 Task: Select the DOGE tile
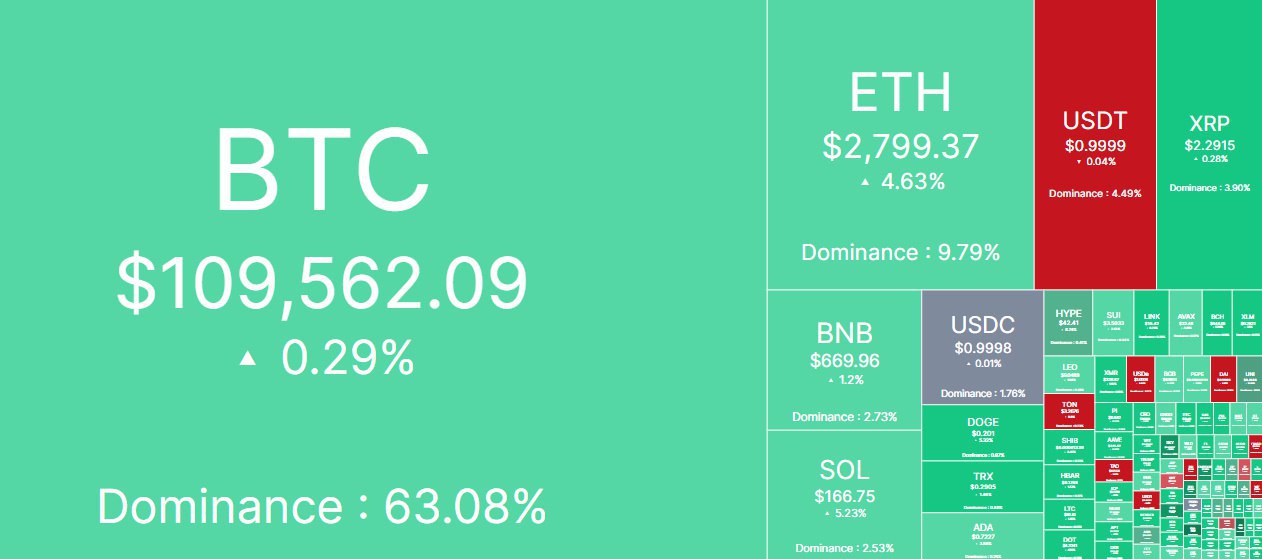tap(982, 432)
